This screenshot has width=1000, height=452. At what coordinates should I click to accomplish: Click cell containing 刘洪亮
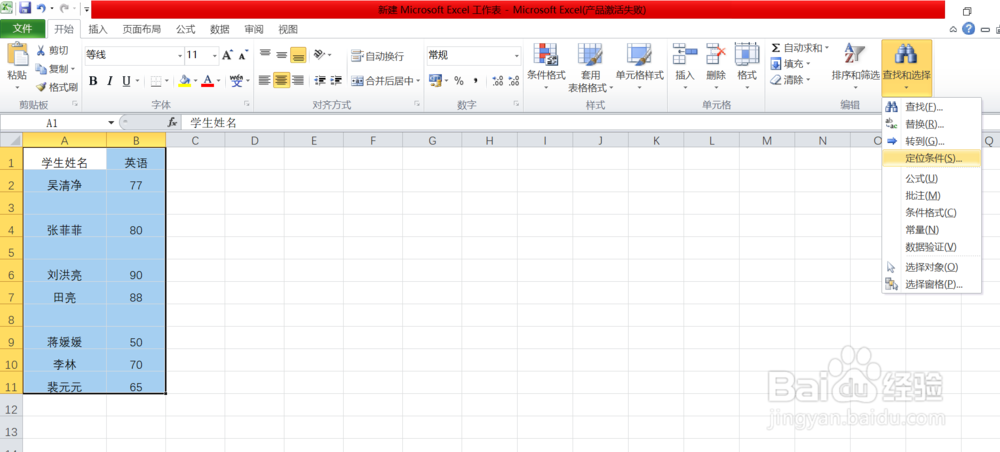[x=65, y=275]
